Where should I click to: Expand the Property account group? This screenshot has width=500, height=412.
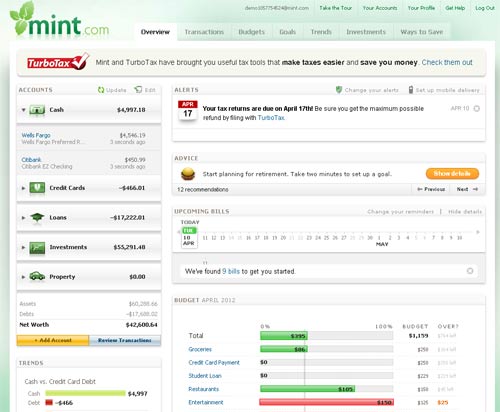[23, 277]
